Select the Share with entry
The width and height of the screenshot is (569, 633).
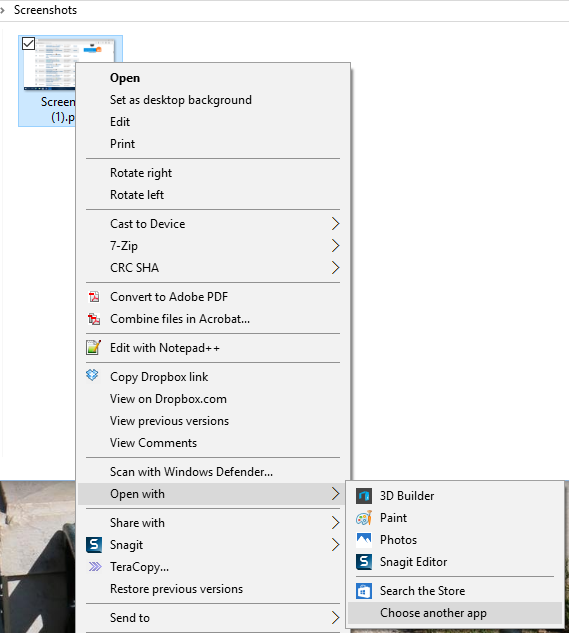[x=213, y=523]
